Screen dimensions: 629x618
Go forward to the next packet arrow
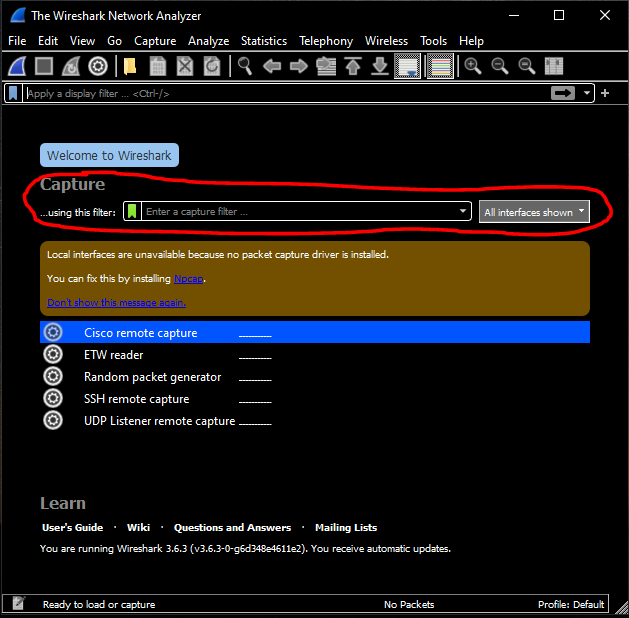pyautogui.click(x=299, y=66)
